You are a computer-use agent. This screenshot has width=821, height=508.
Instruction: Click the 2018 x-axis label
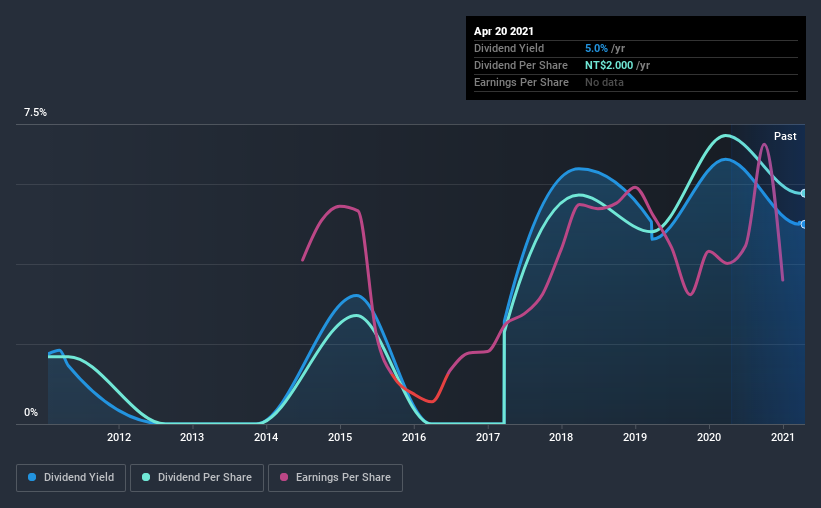point(561,437)
